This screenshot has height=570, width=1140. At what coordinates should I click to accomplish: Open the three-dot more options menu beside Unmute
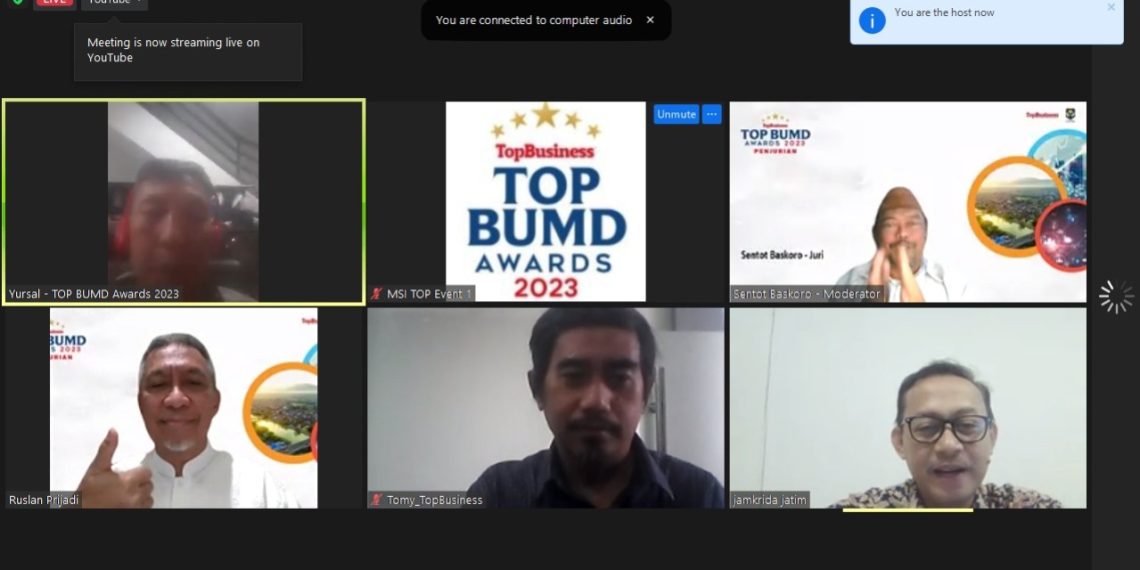click(x=712, y=114)
